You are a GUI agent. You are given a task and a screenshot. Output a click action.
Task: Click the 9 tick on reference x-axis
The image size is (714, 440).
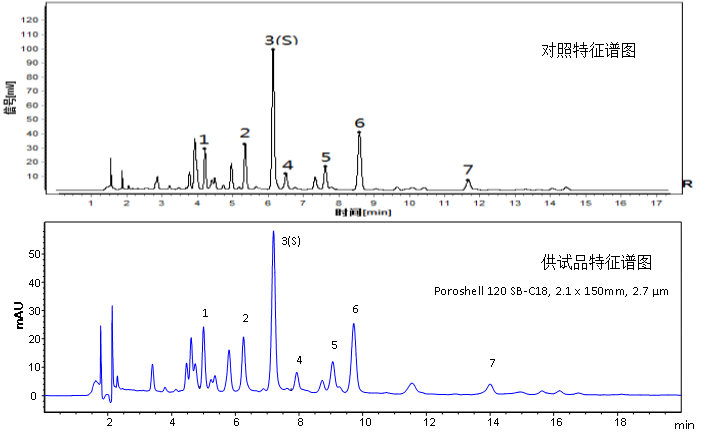(x=373, y=203)
